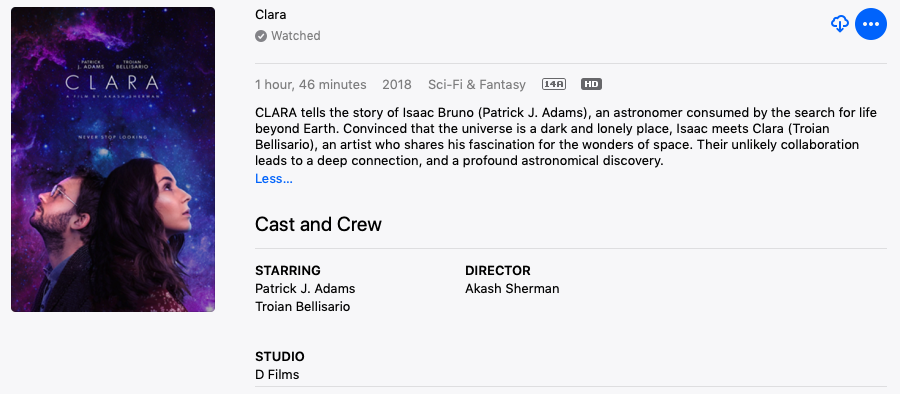Click the Watched status label
Screen dimensions: 900x394
(296, 36)
